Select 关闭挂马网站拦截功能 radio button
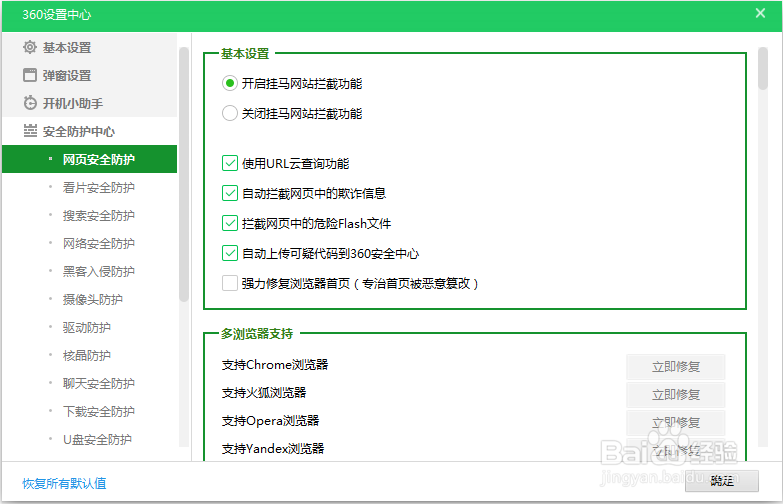 [229, 113]
